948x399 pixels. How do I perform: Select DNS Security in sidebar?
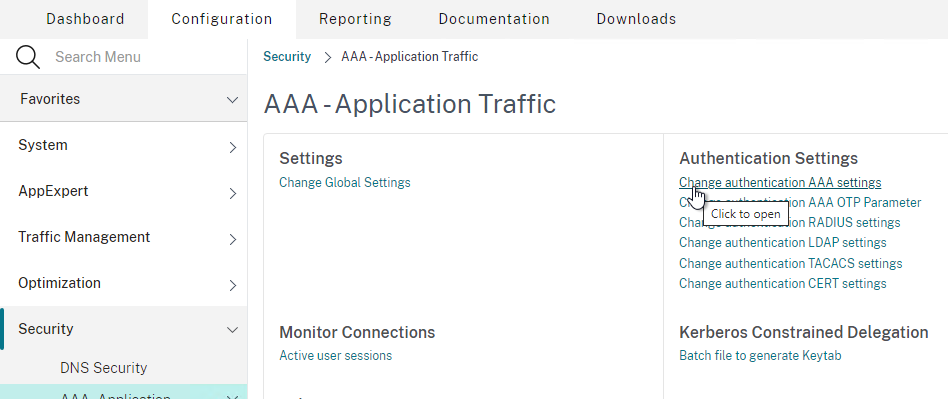(103, 368)
